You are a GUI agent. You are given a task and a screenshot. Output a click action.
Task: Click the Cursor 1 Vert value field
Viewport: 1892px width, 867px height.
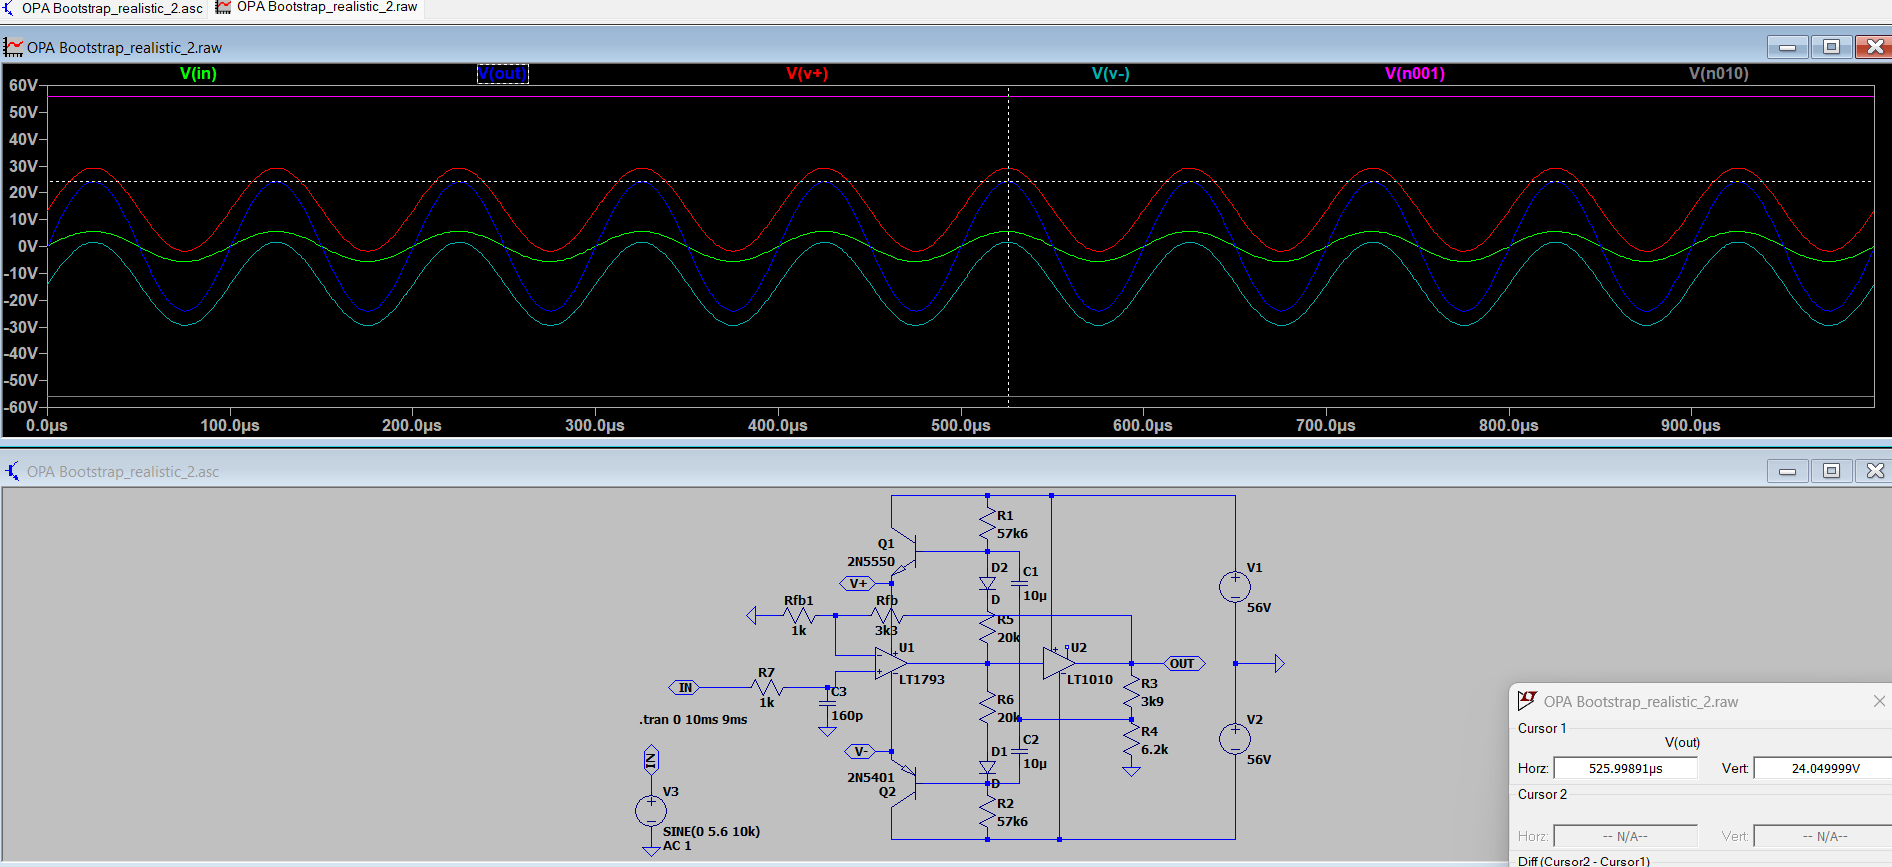click(1824, 768)
